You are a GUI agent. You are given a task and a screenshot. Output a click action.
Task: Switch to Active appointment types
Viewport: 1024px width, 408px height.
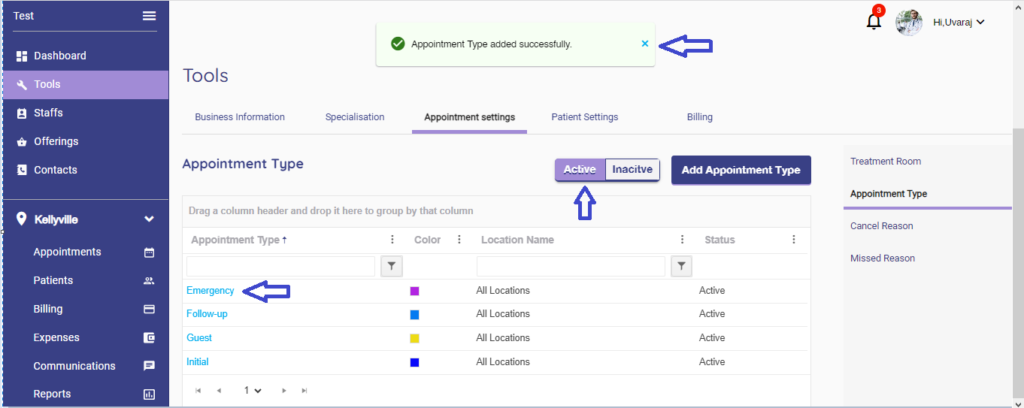[580, 170]
